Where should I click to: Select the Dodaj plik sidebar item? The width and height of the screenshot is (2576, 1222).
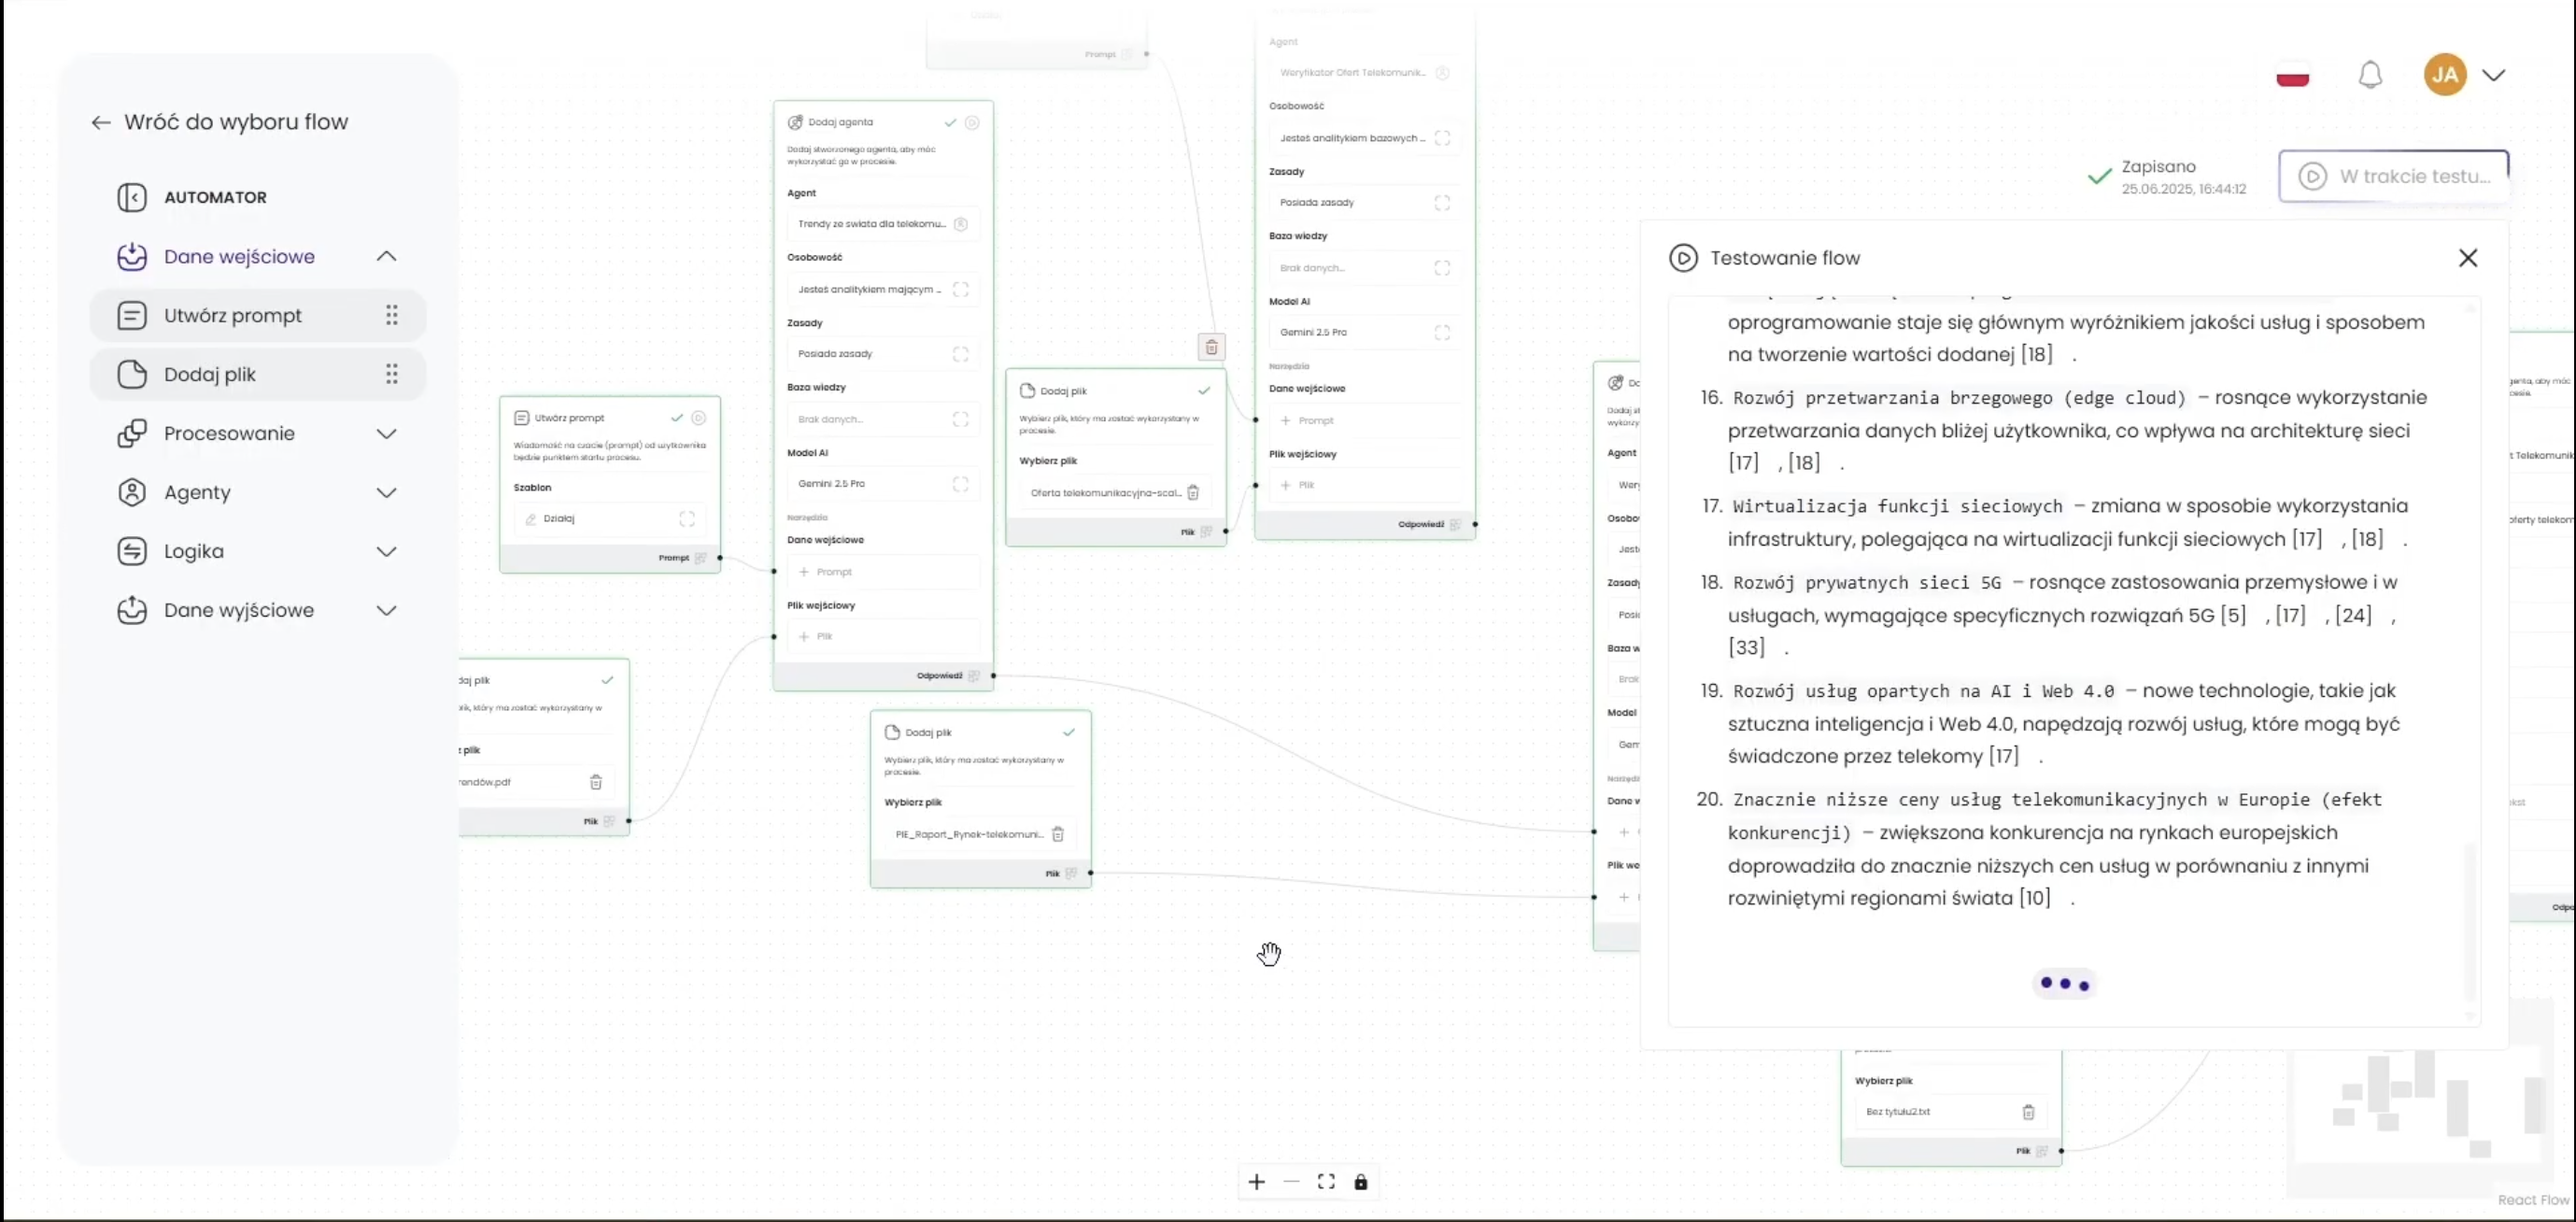[x=210, y=375]
